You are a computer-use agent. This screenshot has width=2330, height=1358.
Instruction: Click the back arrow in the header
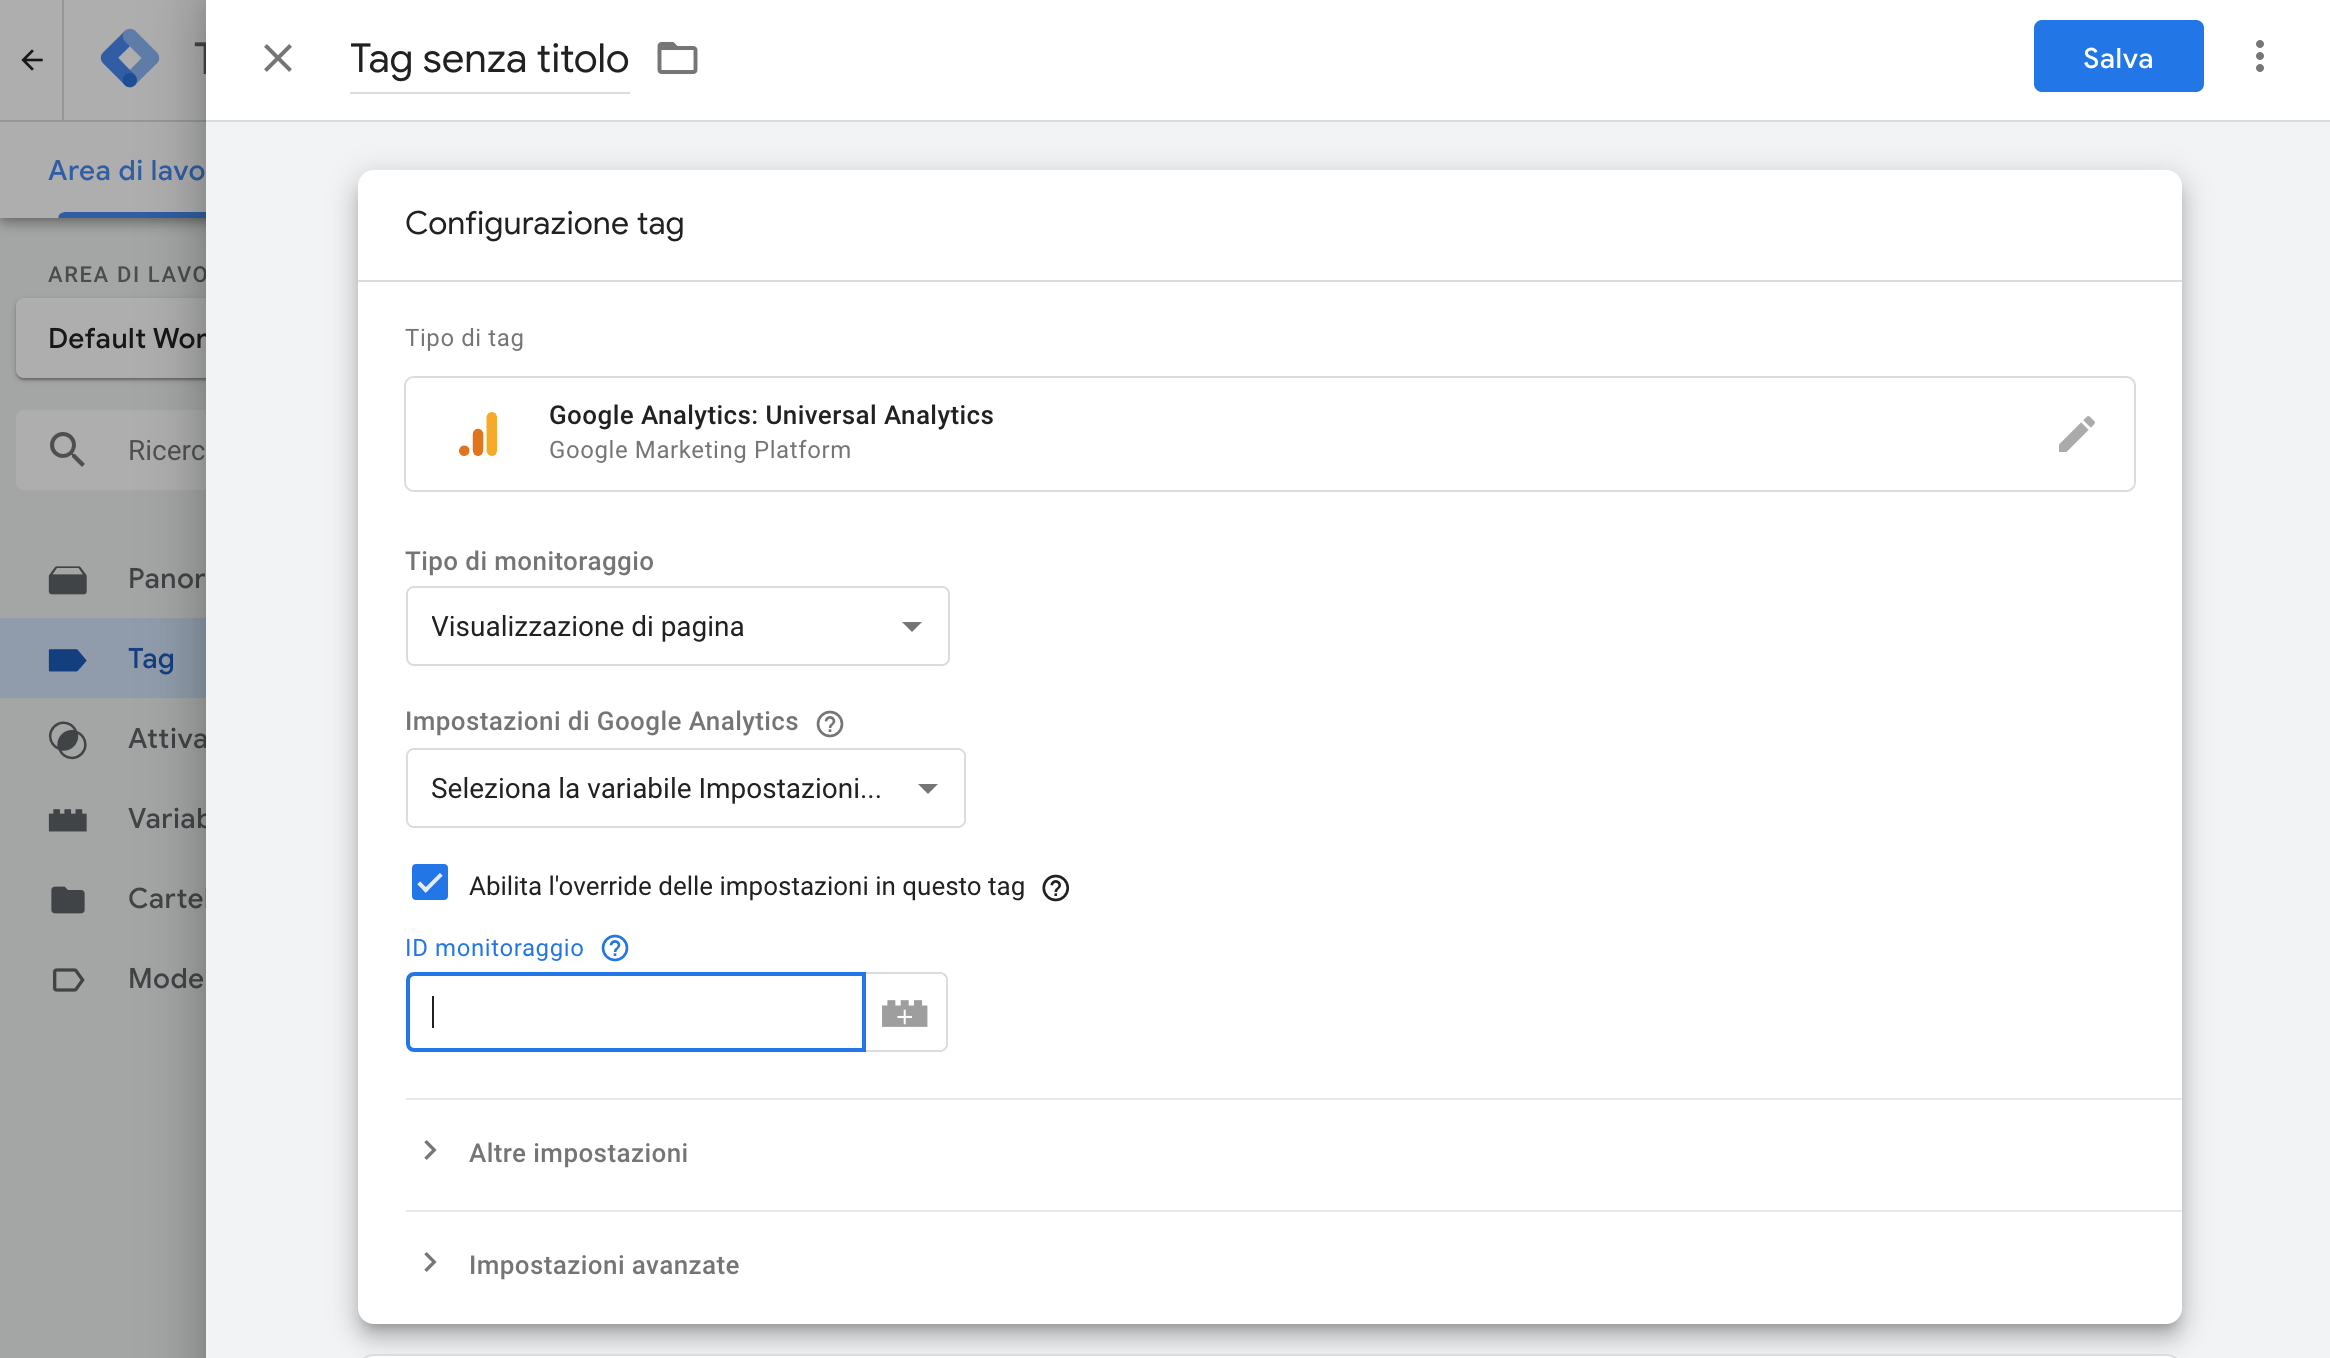(32, 60)
